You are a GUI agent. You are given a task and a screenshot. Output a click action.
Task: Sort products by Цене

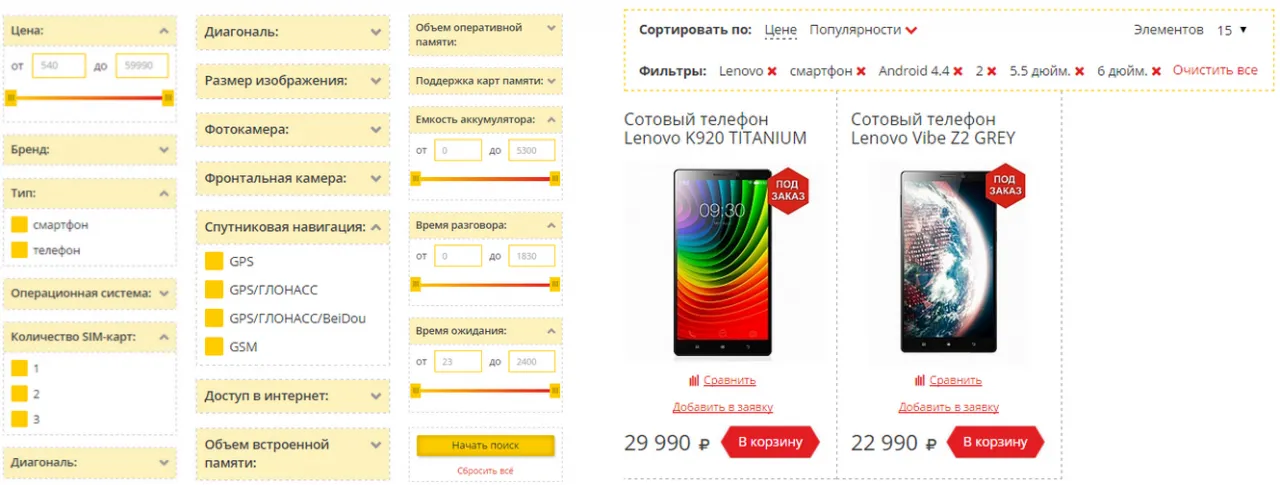[780, 30]
